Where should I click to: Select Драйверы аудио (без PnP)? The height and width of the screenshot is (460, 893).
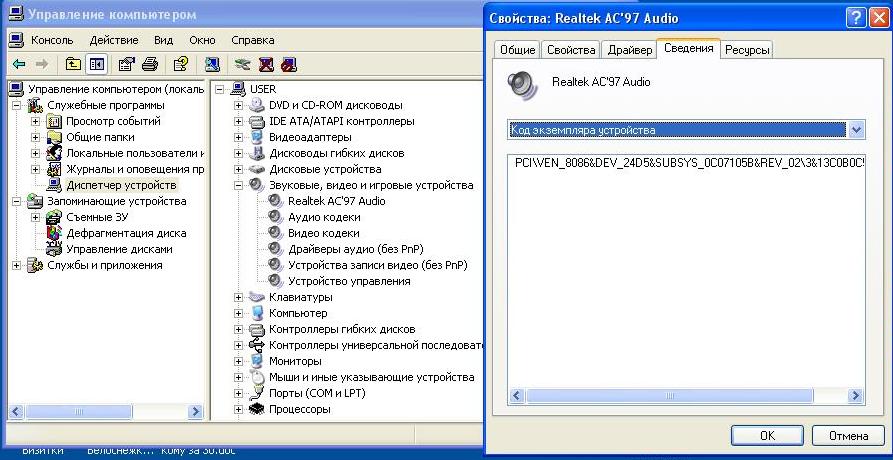tap(356, 249)
